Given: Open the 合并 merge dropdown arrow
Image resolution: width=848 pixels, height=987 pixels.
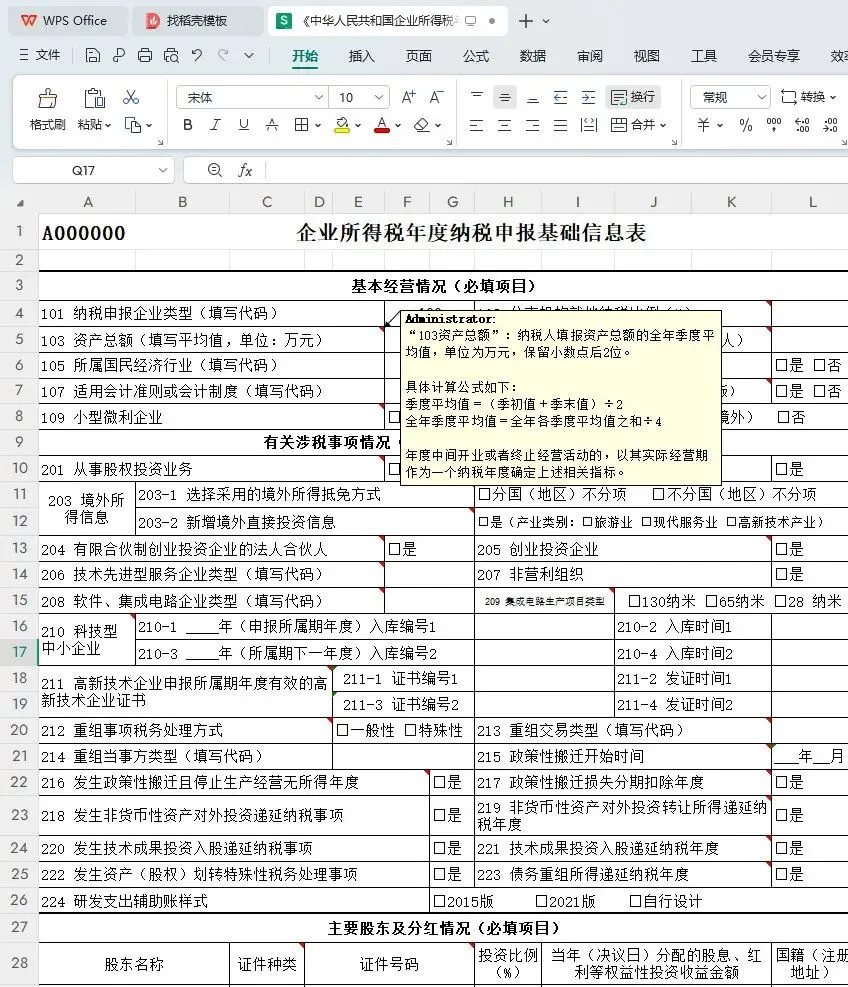Looking at the screenshot, I should [x=663, y=125].
